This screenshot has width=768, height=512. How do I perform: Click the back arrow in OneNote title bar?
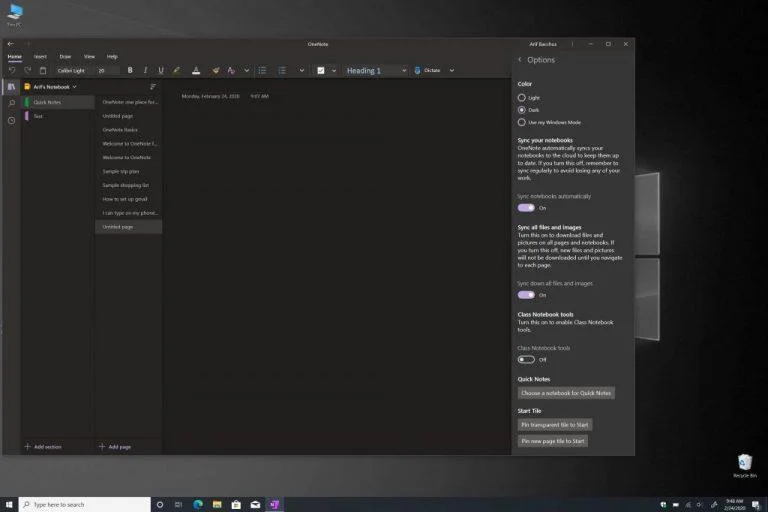click(x=10, y=44)
